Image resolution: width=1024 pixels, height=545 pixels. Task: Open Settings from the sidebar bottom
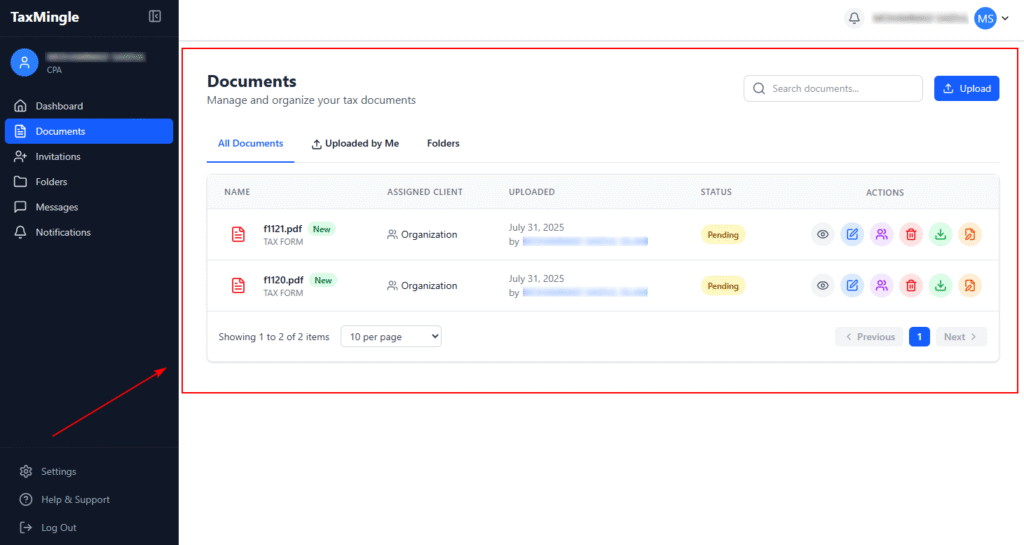click(x=58, y=472)
